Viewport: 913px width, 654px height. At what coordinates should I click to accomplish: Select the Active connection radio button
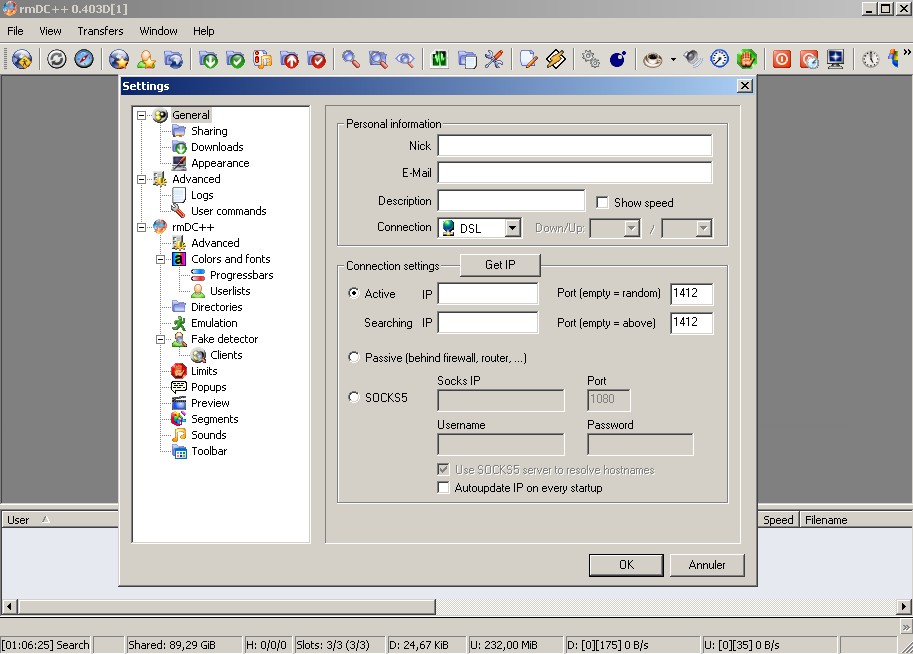[353, 293]
